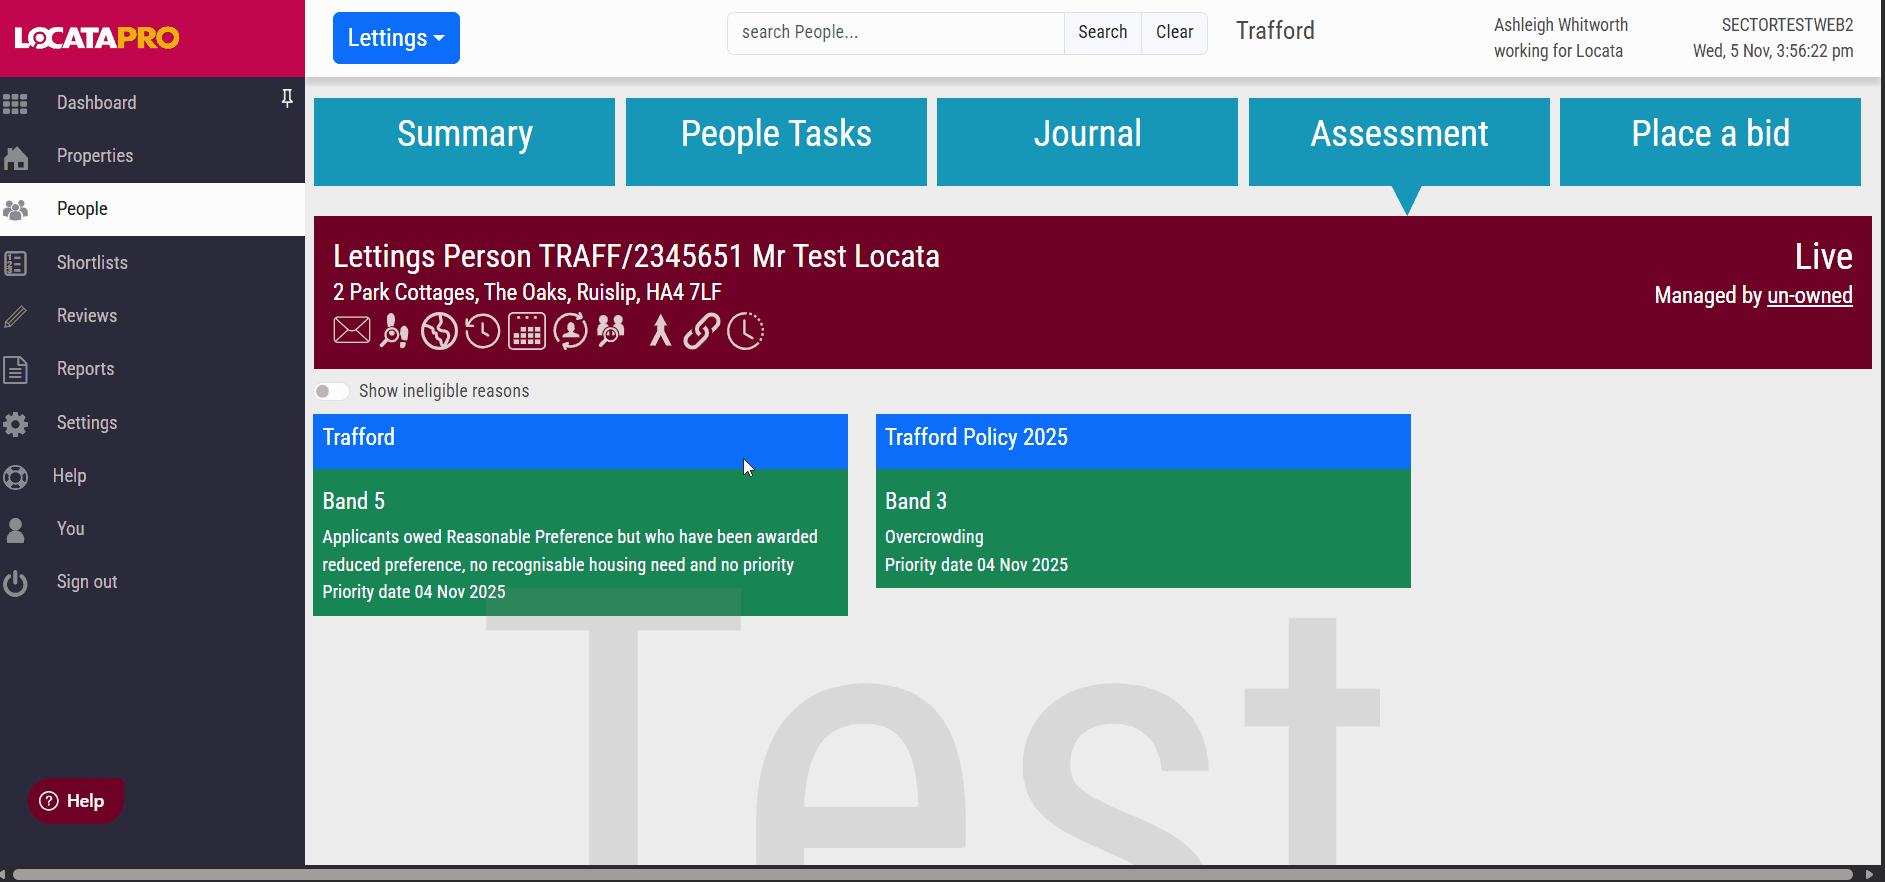1885x882 pixels.
Task: Click the dotted clock pending-time icon
Action: point(746,331)
